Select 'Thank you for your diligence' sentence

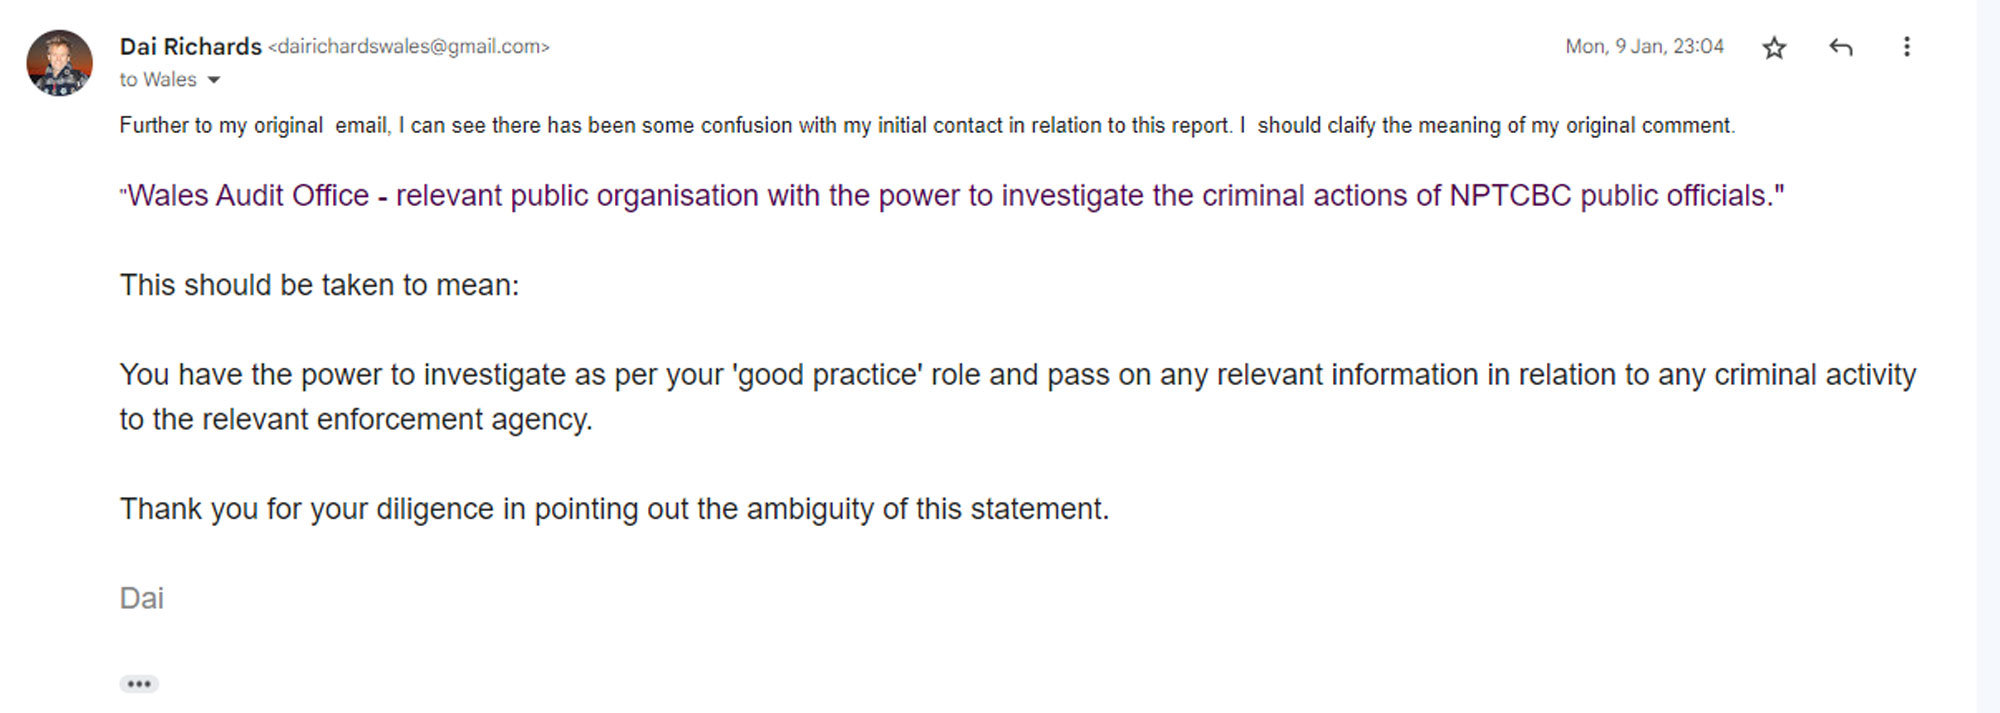pyautogui.click(x=614, y=509)
